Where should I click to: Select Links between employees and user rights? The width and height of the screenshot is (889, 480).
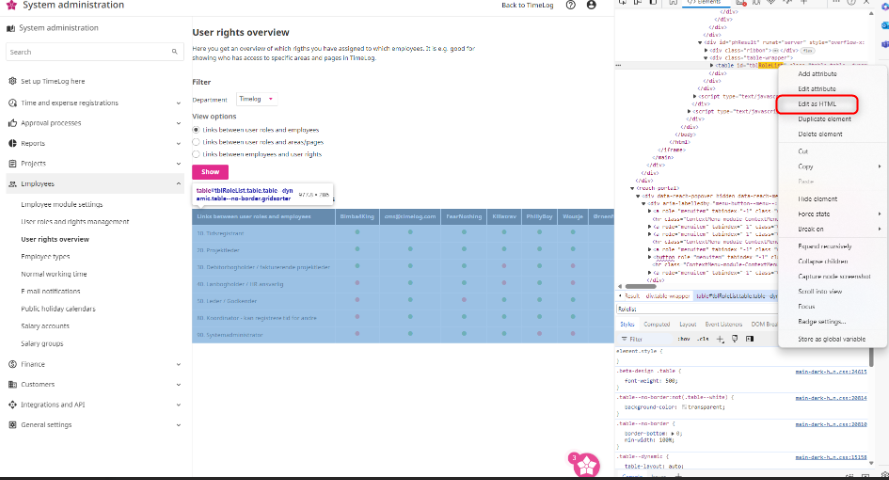coord(196,154)
